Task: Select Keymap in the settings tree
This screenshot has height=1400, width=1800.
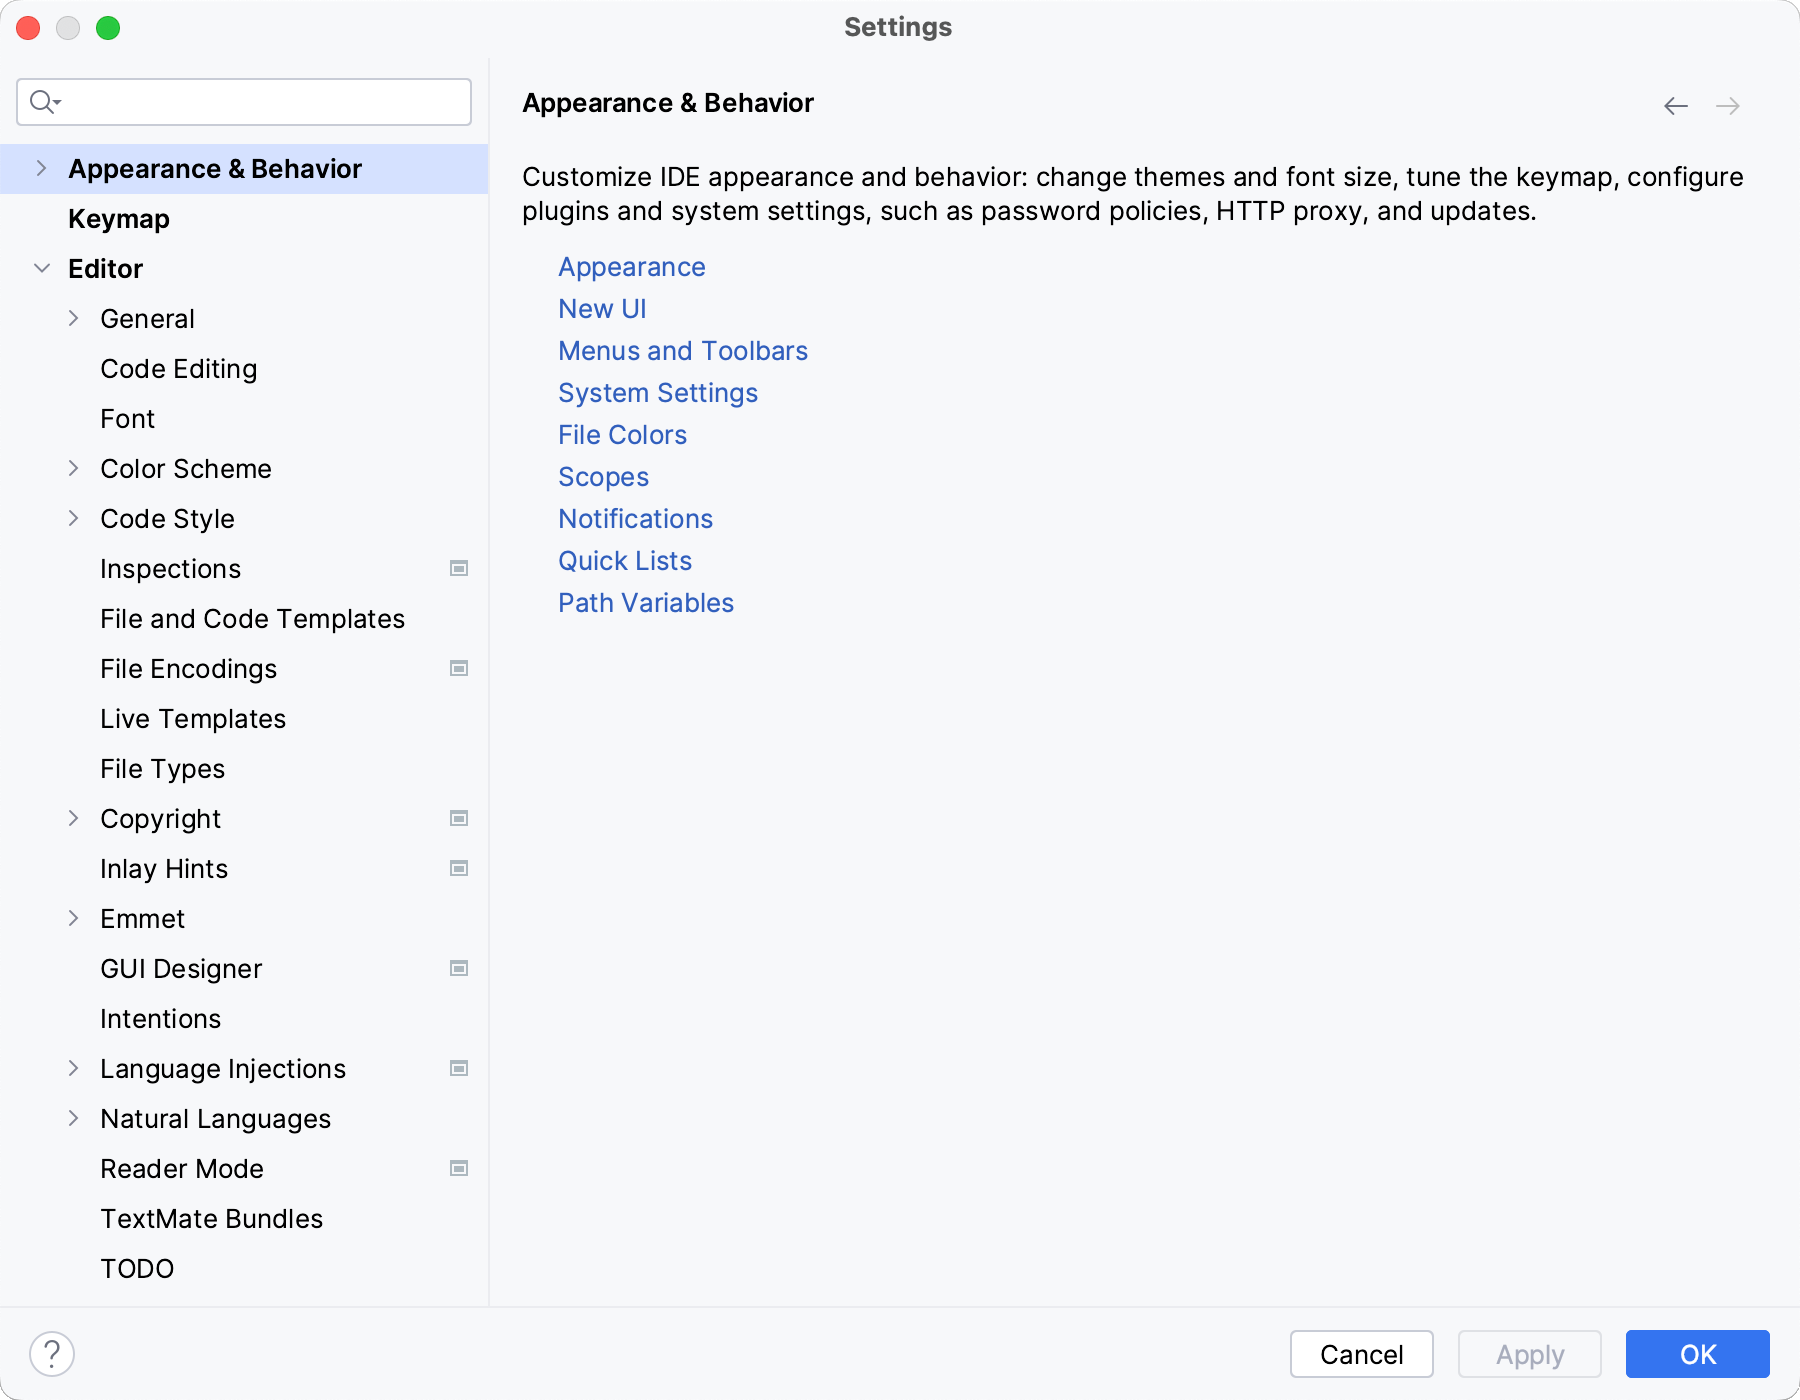Action: (x=244, y=219)
